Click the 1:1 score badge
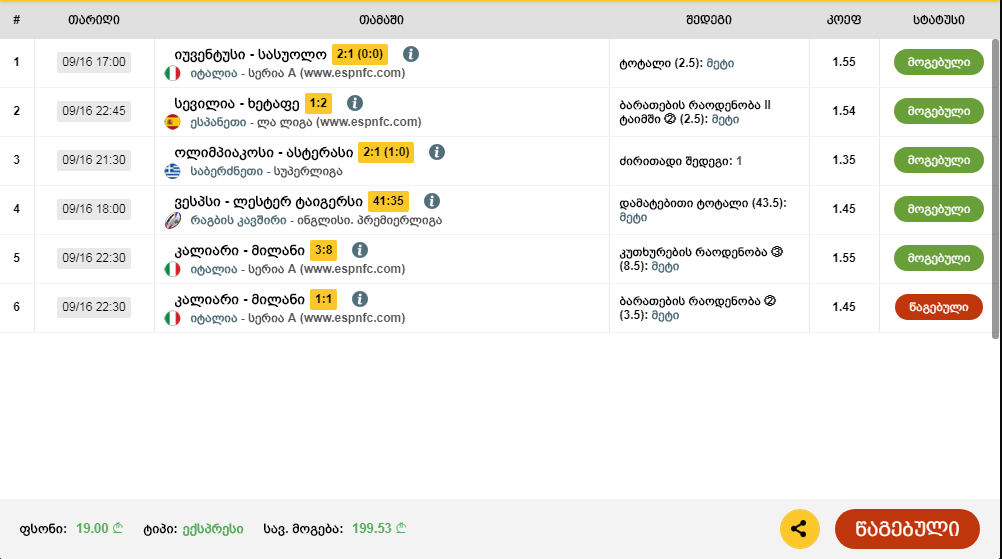This screenshot has height=559, width=1002. pyautogui.click(x=323, y=299)
